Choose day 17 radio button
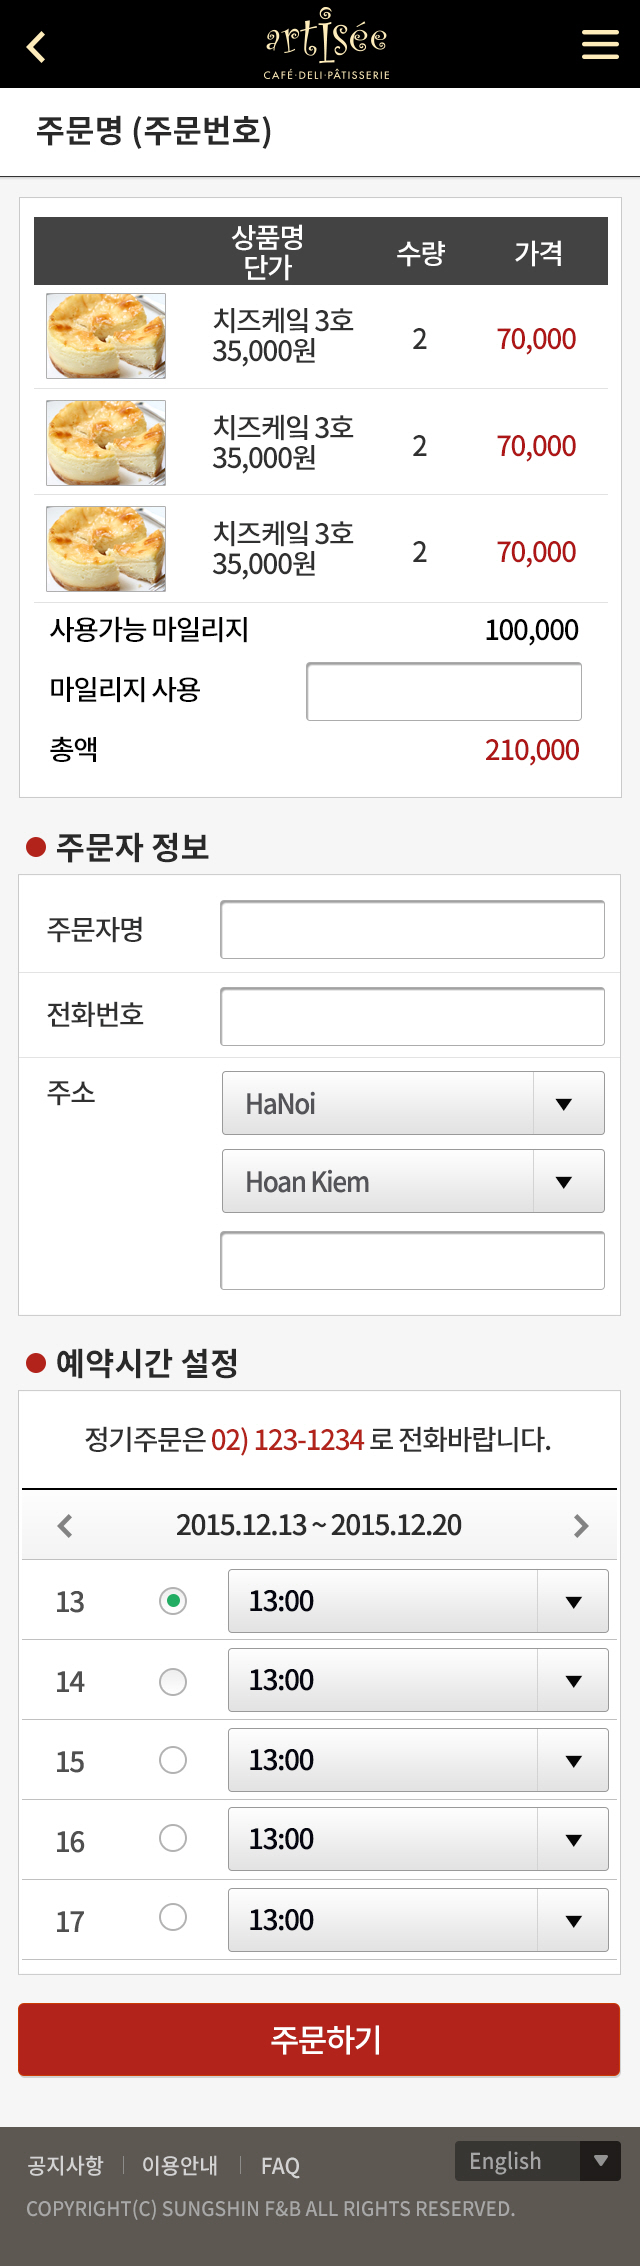The width and height of the screenshot is (640, 2266). pyautogui.click(x=173, y=1917)
